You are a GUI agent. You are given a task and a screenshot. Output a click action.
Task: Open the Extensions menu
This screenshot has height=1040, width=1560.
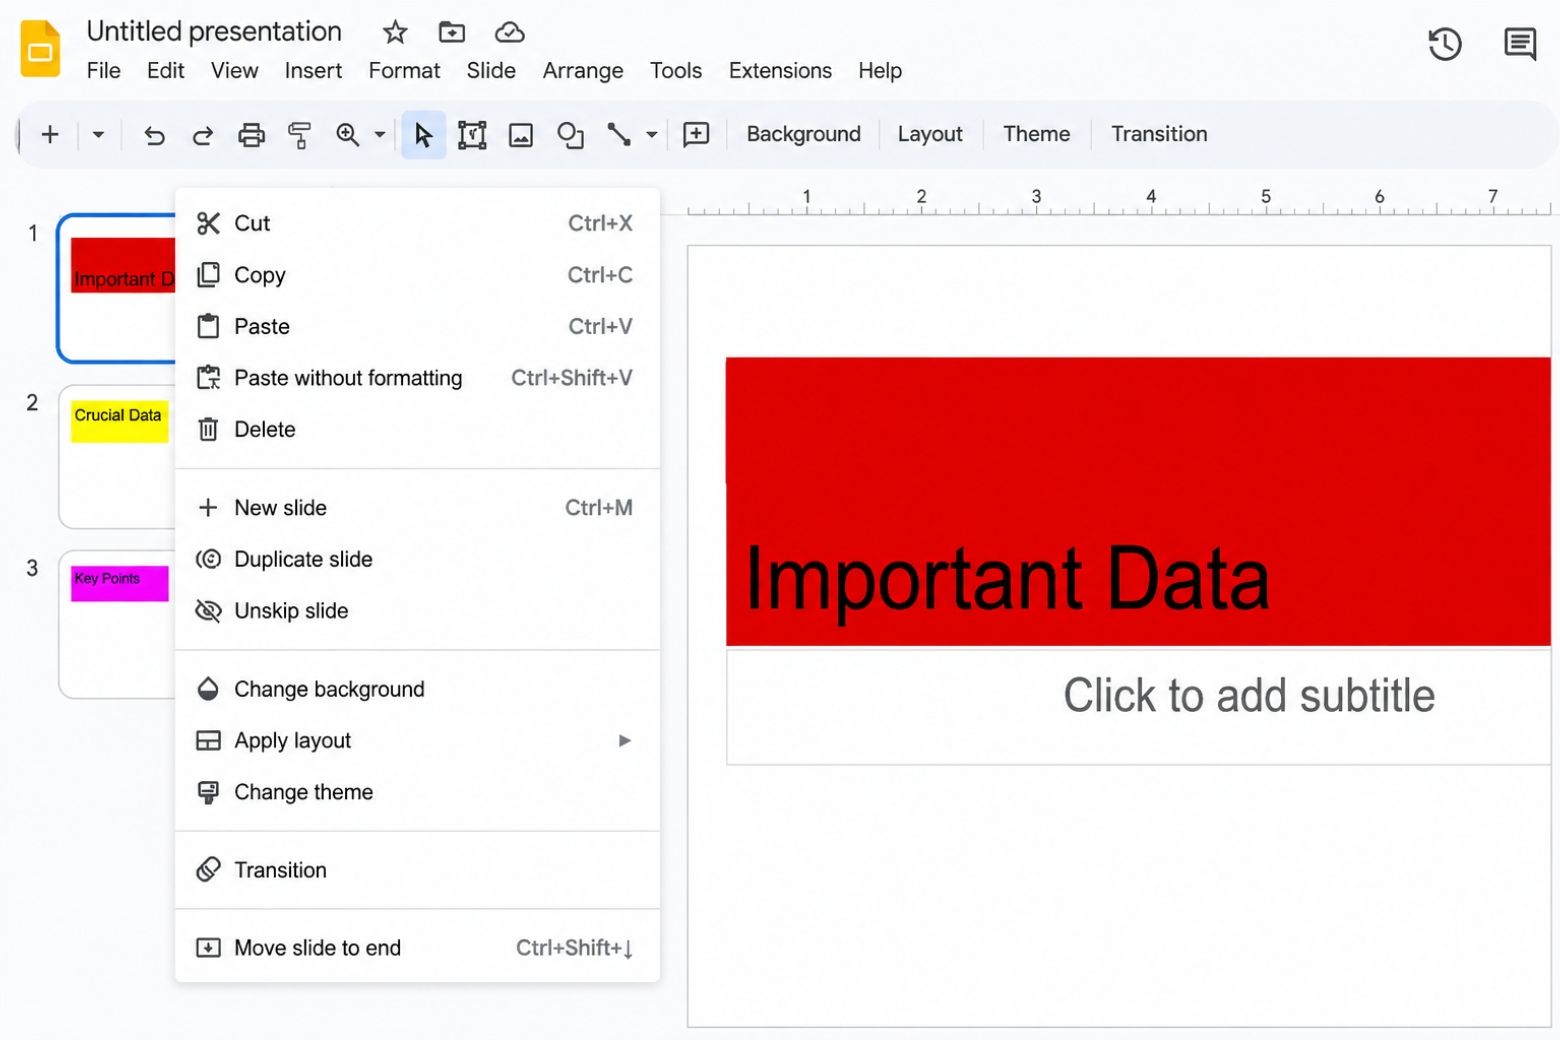click(x=780, y=71)
